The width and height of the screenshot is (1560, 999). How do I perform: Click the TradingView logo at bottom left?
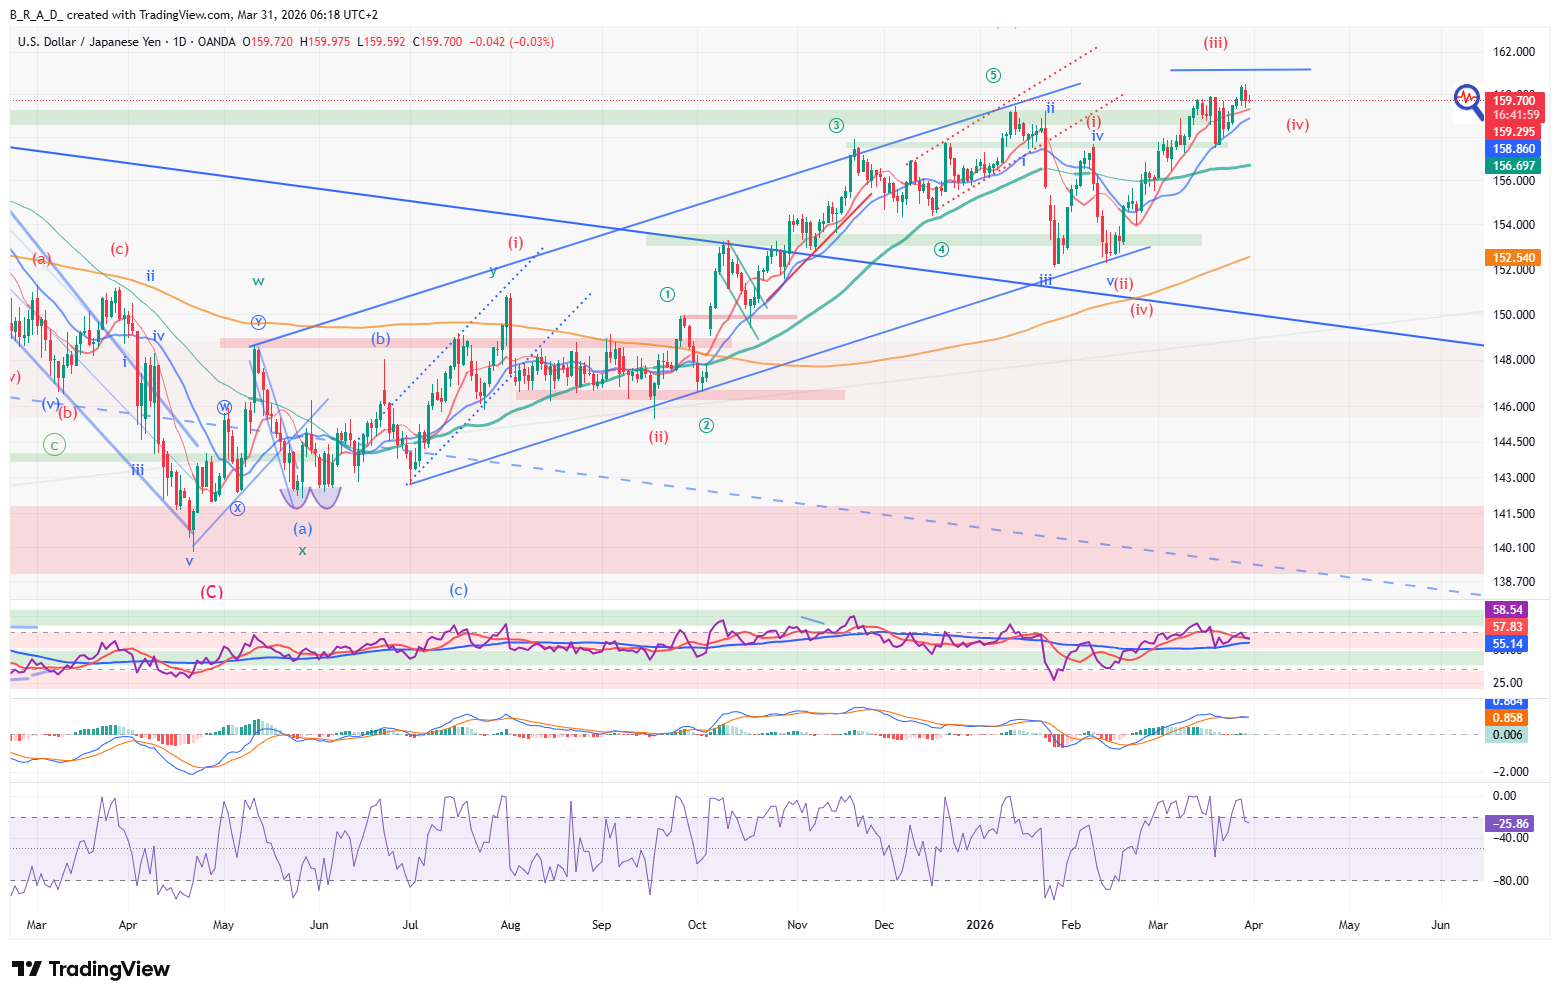click(x=91, y=969)
